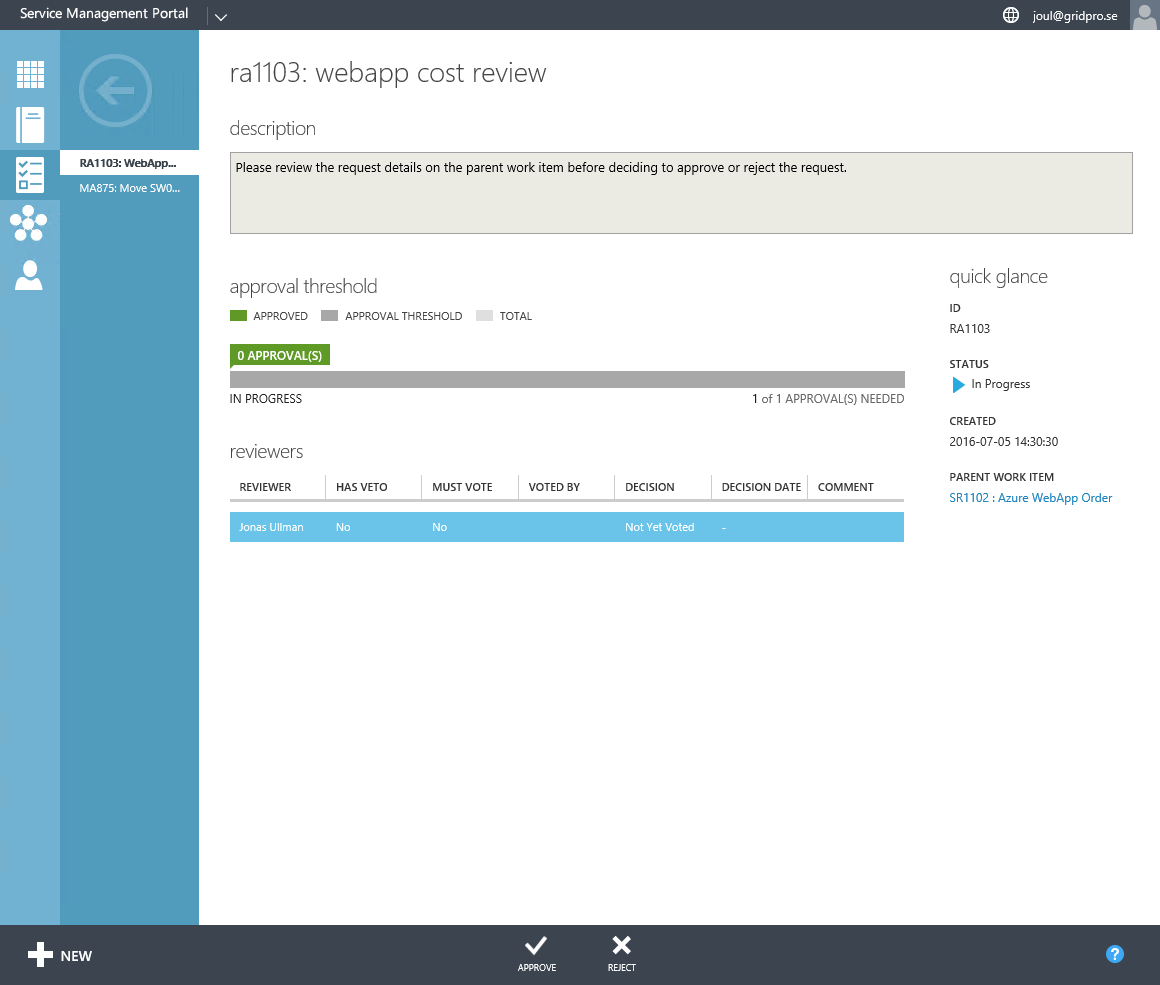Select the checklist activities sidebar icon

click(x=30, y=175)
